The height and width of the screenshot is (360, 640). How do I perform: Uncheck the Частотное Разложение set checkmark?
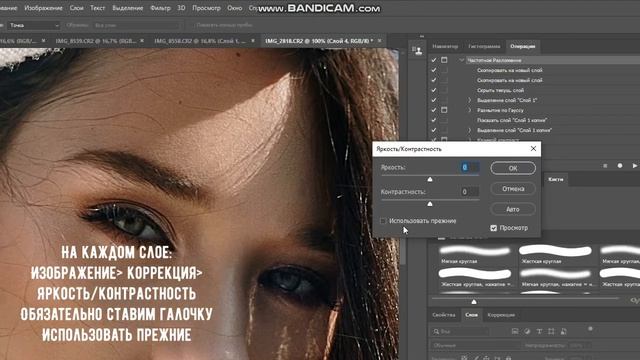[x=434, y=60]
